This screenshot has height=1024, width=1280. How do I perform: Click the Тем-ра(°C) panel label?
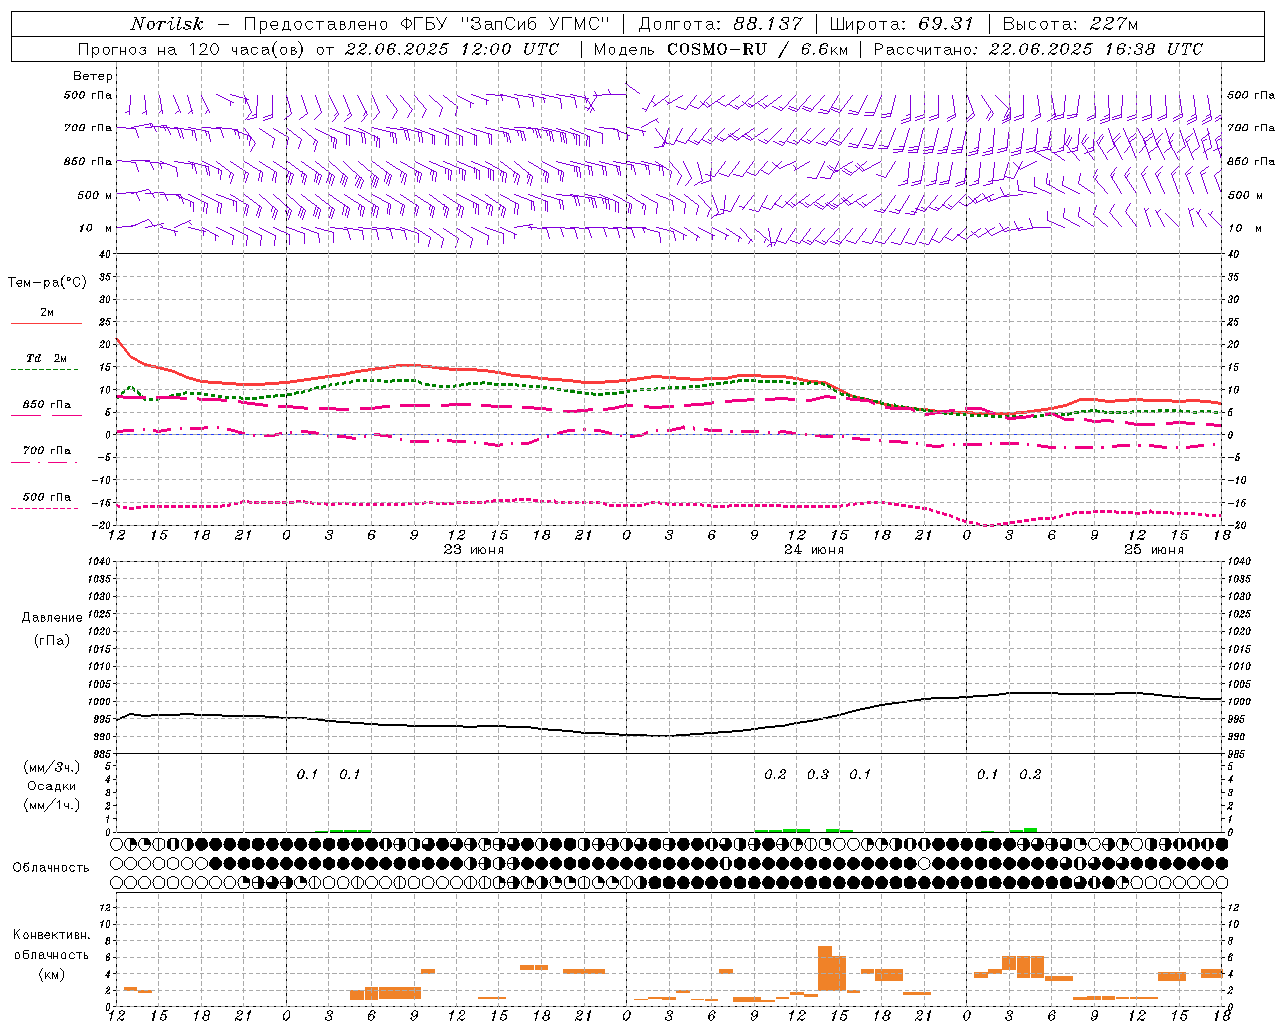47,283
